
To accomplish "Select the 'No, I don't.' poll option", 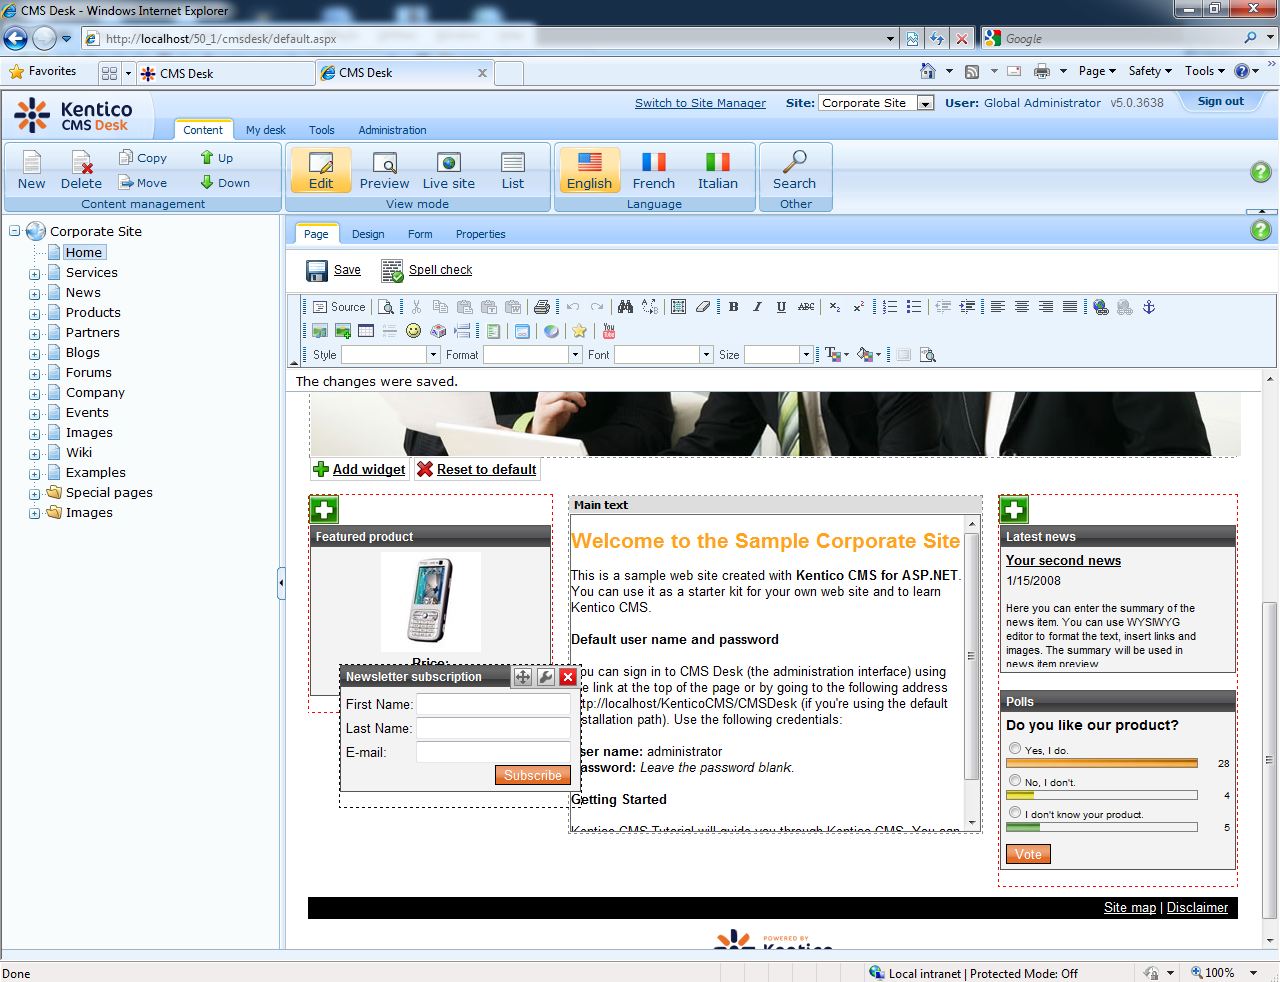I will pyautogui.click(x=1015, y=781).
